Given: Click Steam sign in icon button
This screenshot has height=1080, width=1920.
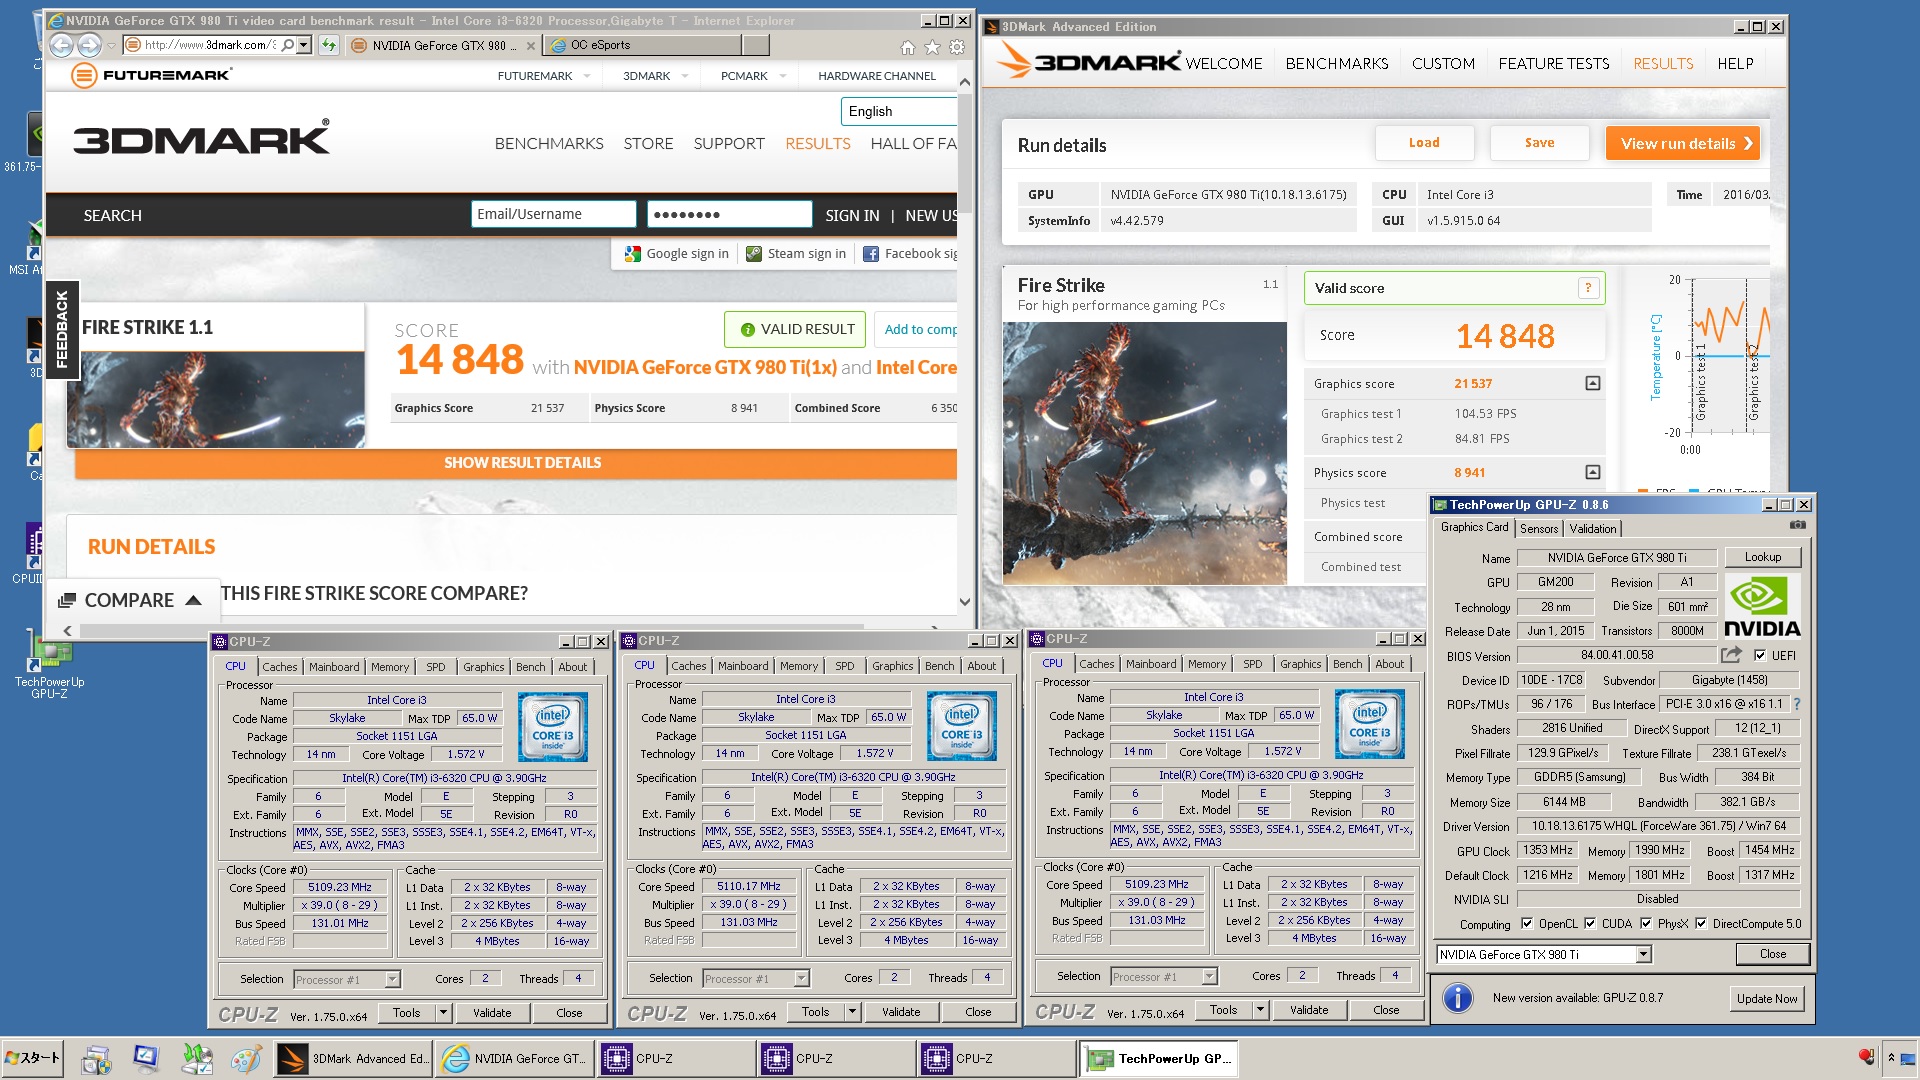Looking at the screenshot, I should [796, 254].
